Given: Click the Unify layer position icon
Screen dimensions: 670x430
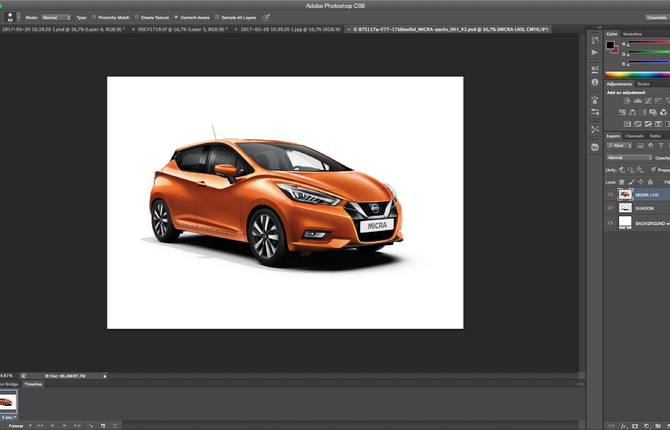Looking at the screenshot, I should tap(622, 170).
